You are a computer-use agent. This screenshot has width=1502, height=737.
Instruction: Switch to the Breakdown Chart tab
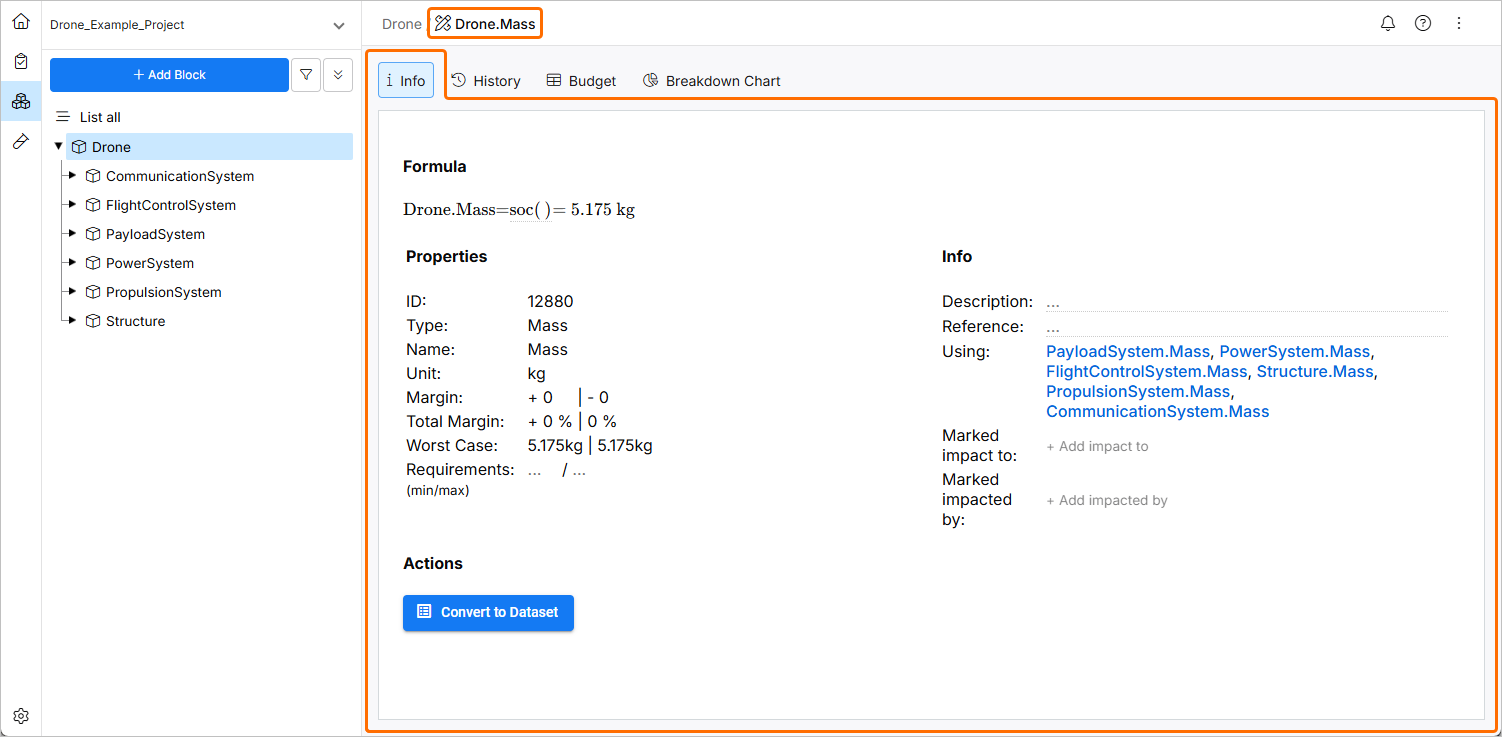[x=711, y=81]
